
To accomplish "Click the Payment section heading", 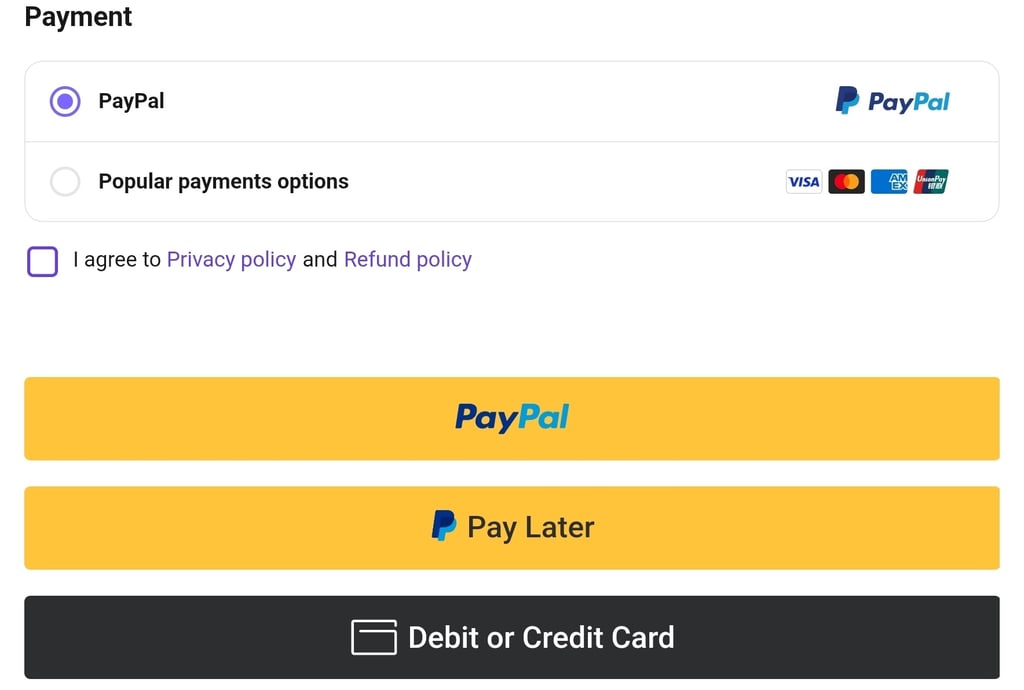I will coord(78,17).
